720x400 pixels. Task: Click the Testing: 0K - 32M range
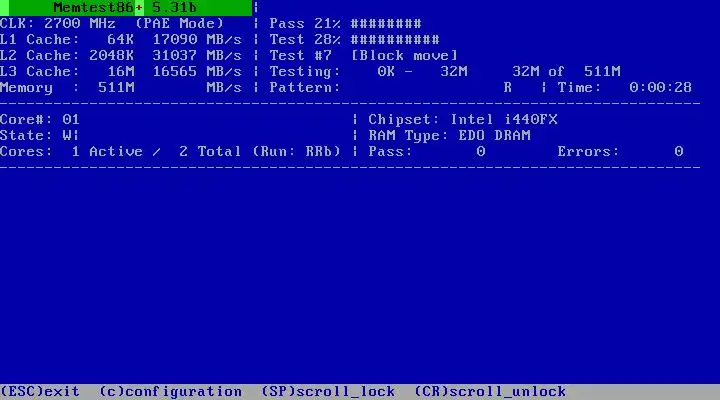pos(369,72)
